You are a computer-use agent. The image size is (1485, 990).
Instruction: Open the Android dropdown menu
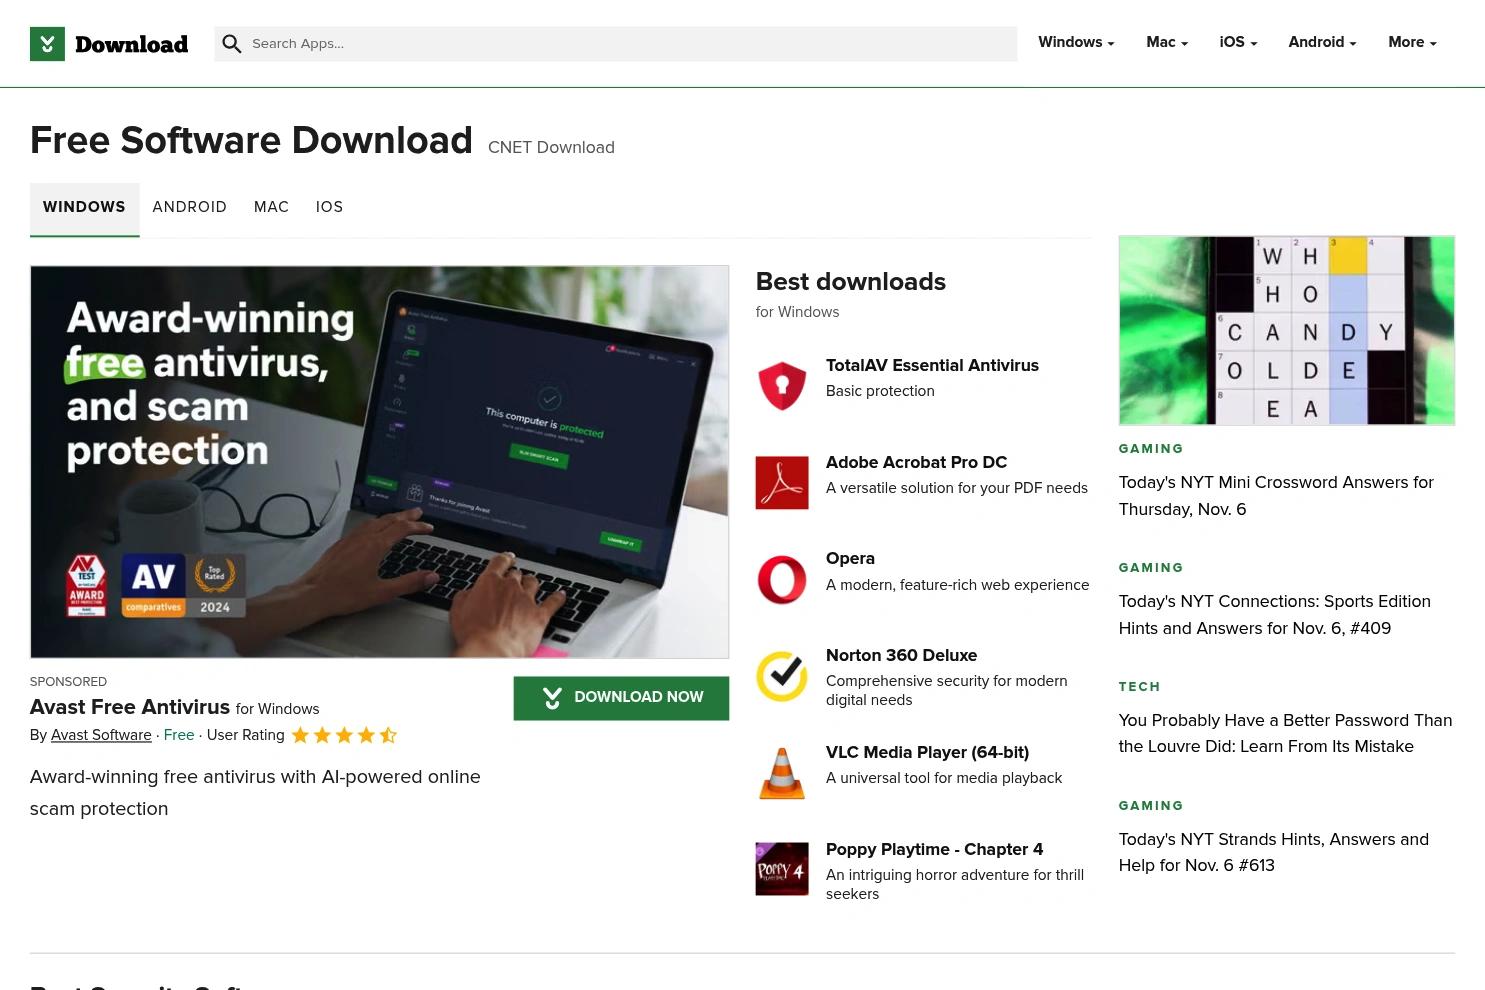click(1322, 42)
